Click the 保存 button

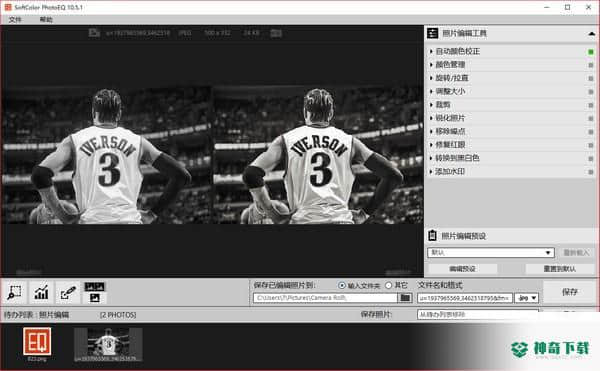click(569, 292)
